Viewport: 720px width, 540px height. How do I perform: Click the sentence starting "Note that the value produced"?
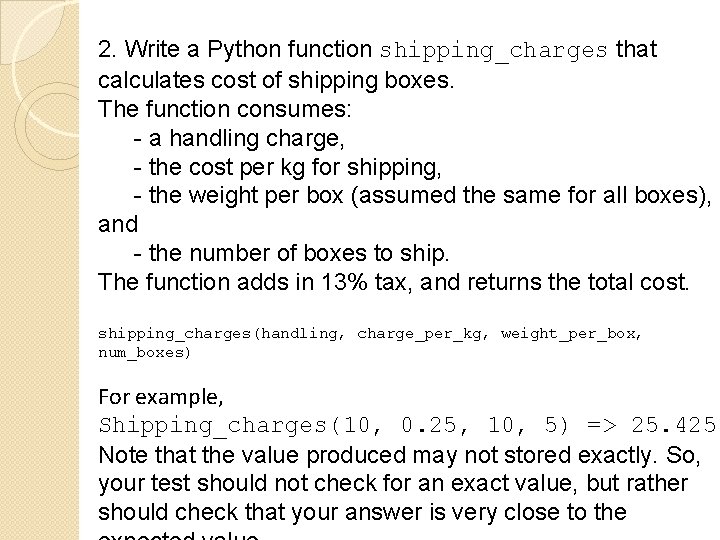coord(399,455)
